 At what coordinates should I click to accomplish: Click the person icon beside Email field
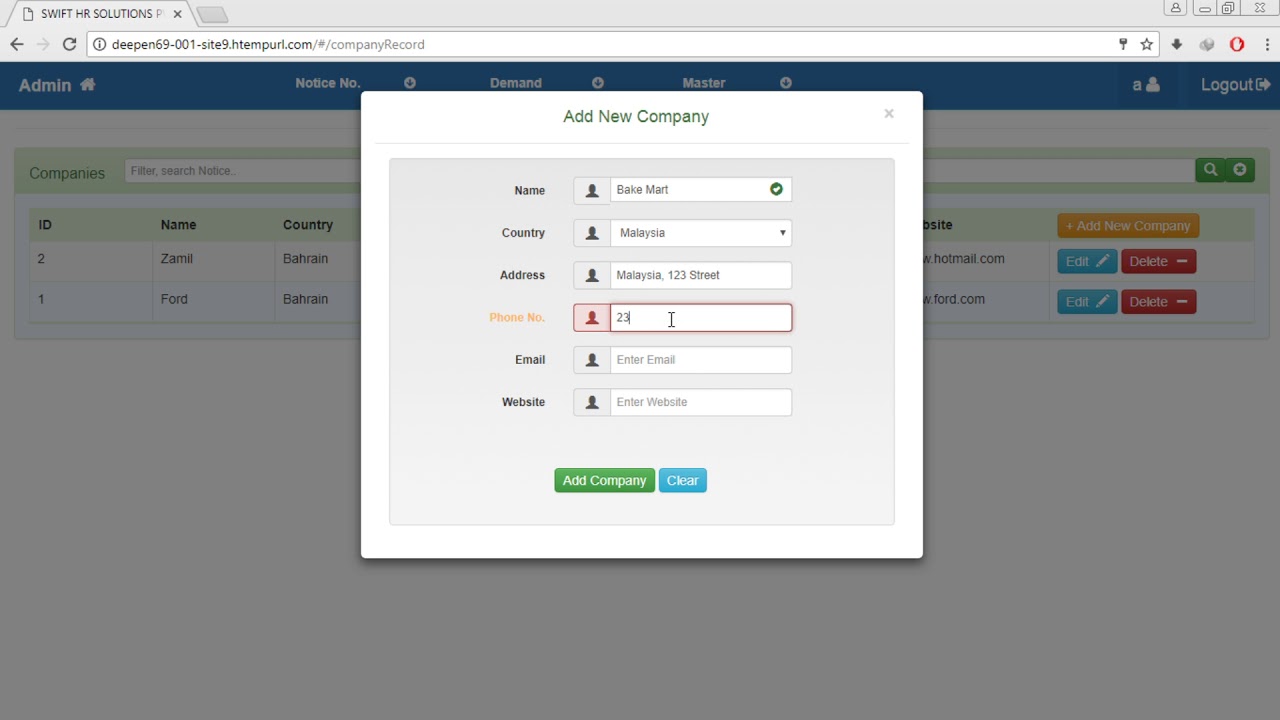pos(592,360)
